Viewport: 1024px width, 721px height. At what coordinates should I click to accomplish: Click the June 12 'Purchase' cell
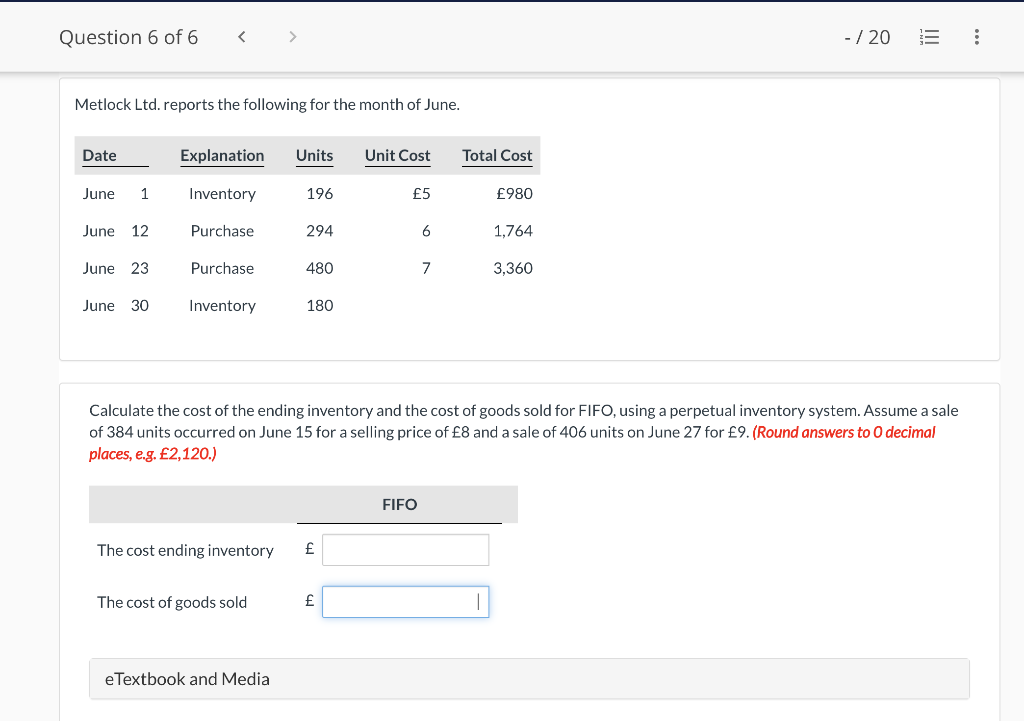(x=222, y=231)
